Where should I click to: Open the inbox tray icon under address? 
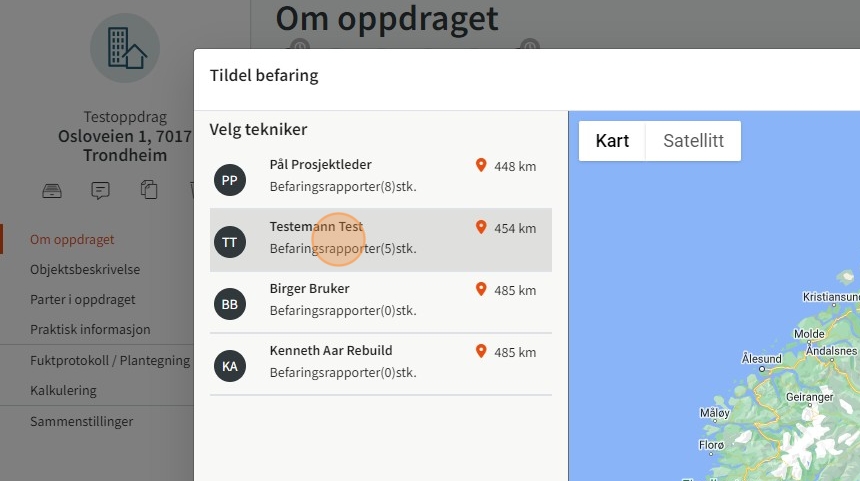52,191
